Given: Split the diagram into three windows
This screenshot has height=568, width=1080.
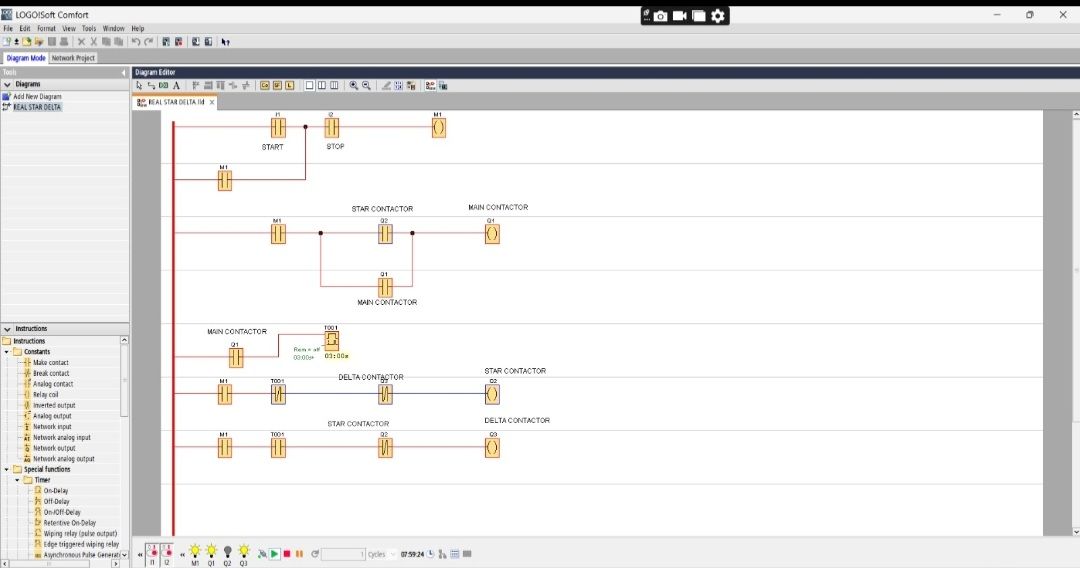Looking at the screenshot, I should click(x=334, y=85).
